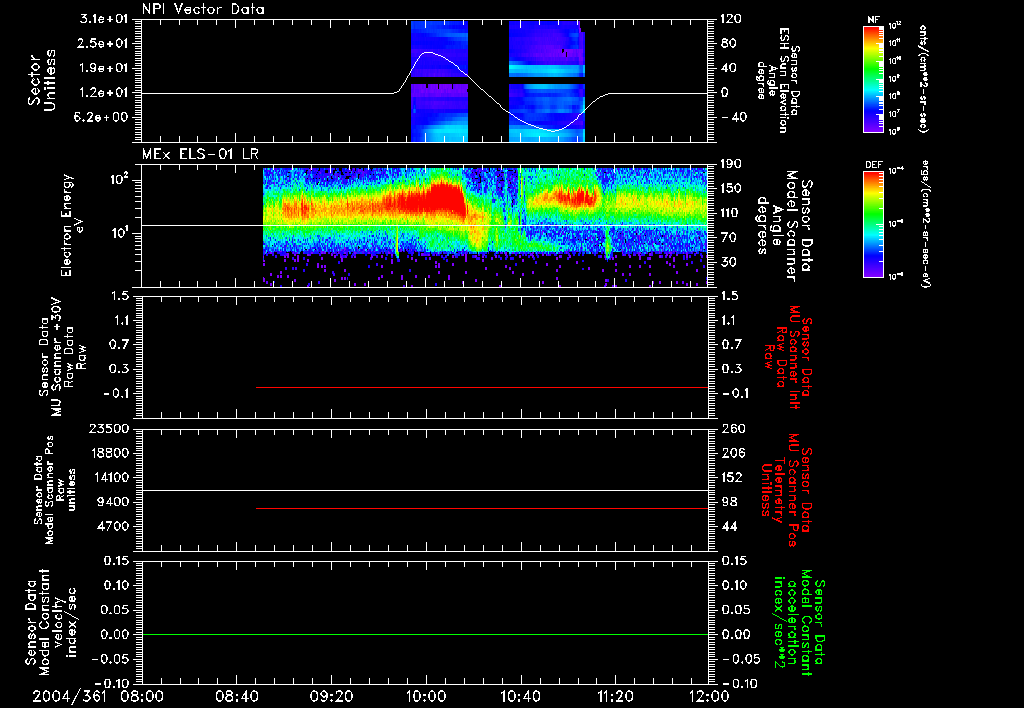The height and width of the screenshot is (708, 1024).
Task: Click the DEF units label "ergs/(cm**2-sr-sec-eV)"
Action: tap(925, 223)
